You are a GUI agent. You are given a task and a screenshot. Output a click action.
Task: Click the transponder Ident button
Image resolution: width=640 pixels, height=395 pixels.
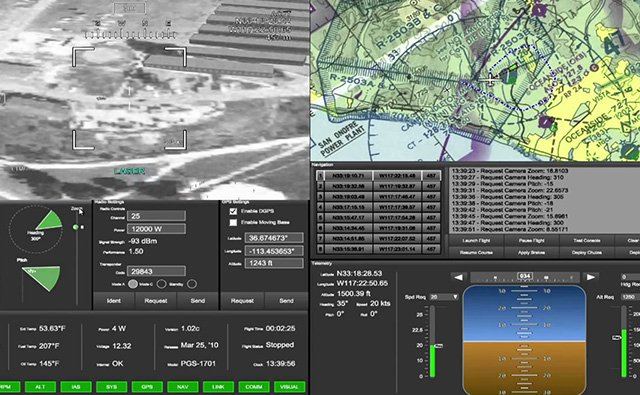(114, 301)
